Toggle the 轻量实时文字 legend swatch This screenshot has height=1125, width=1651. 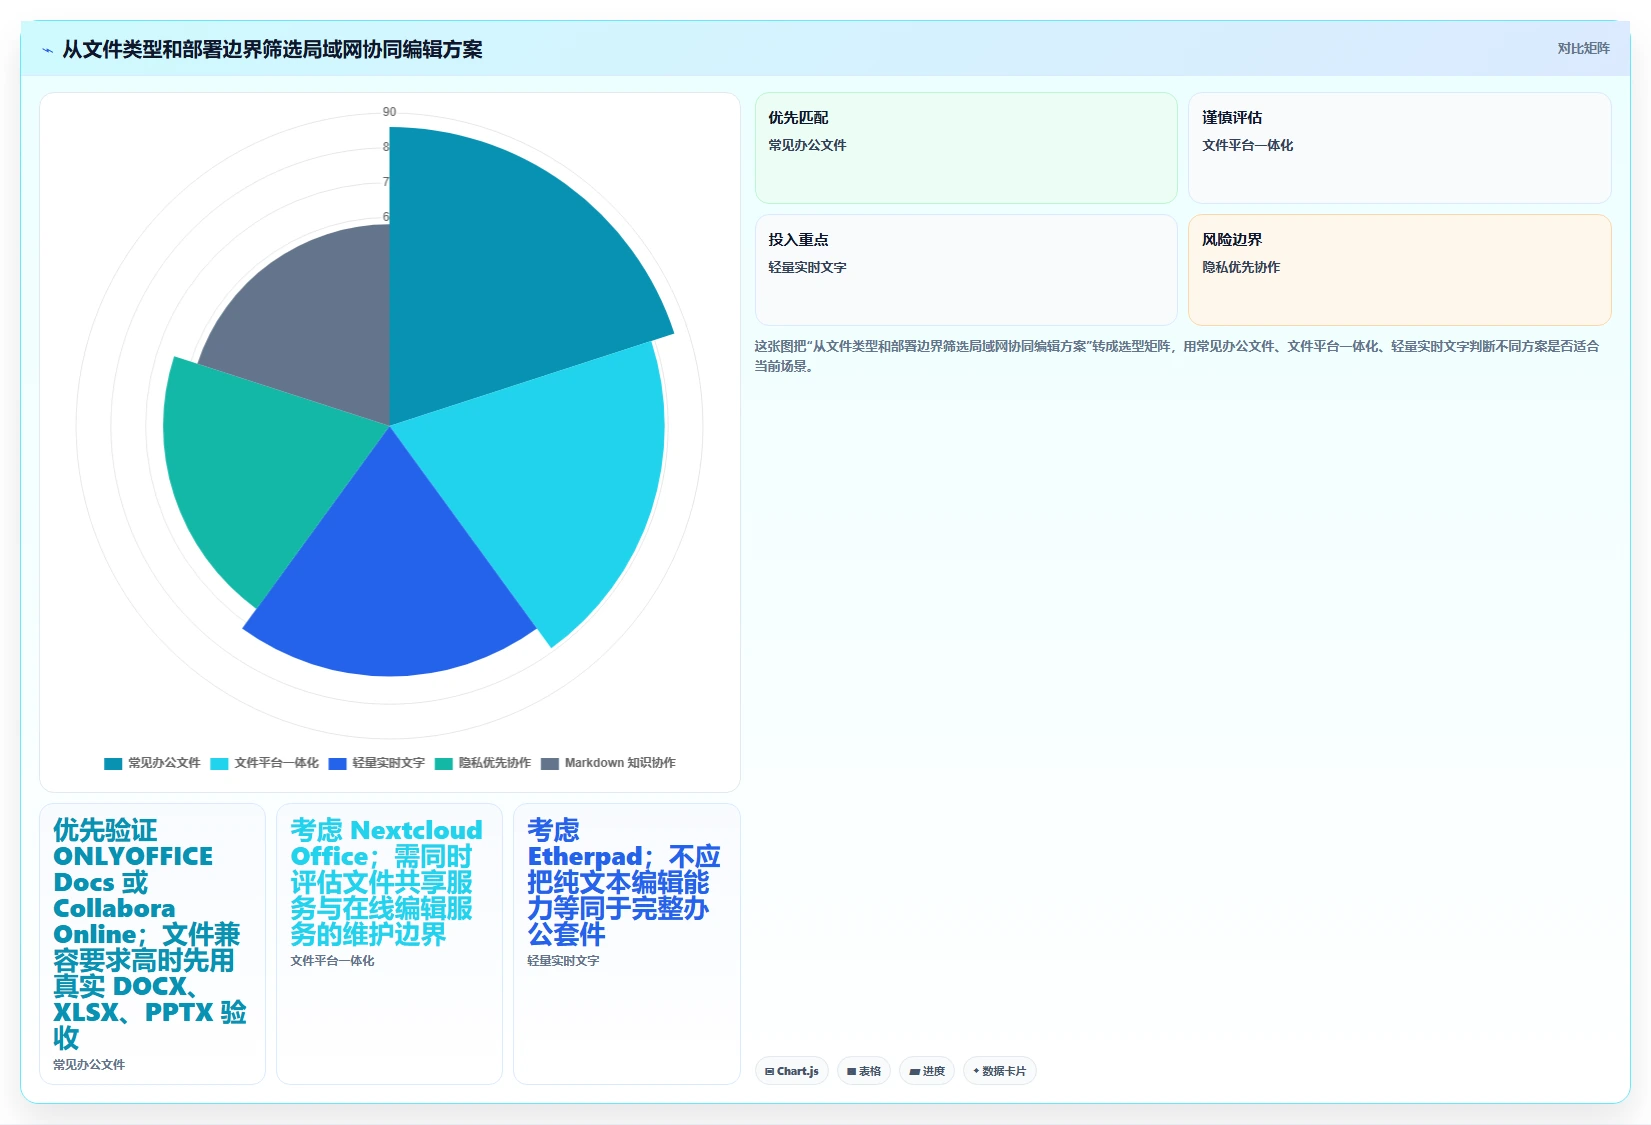pos(337,763)
